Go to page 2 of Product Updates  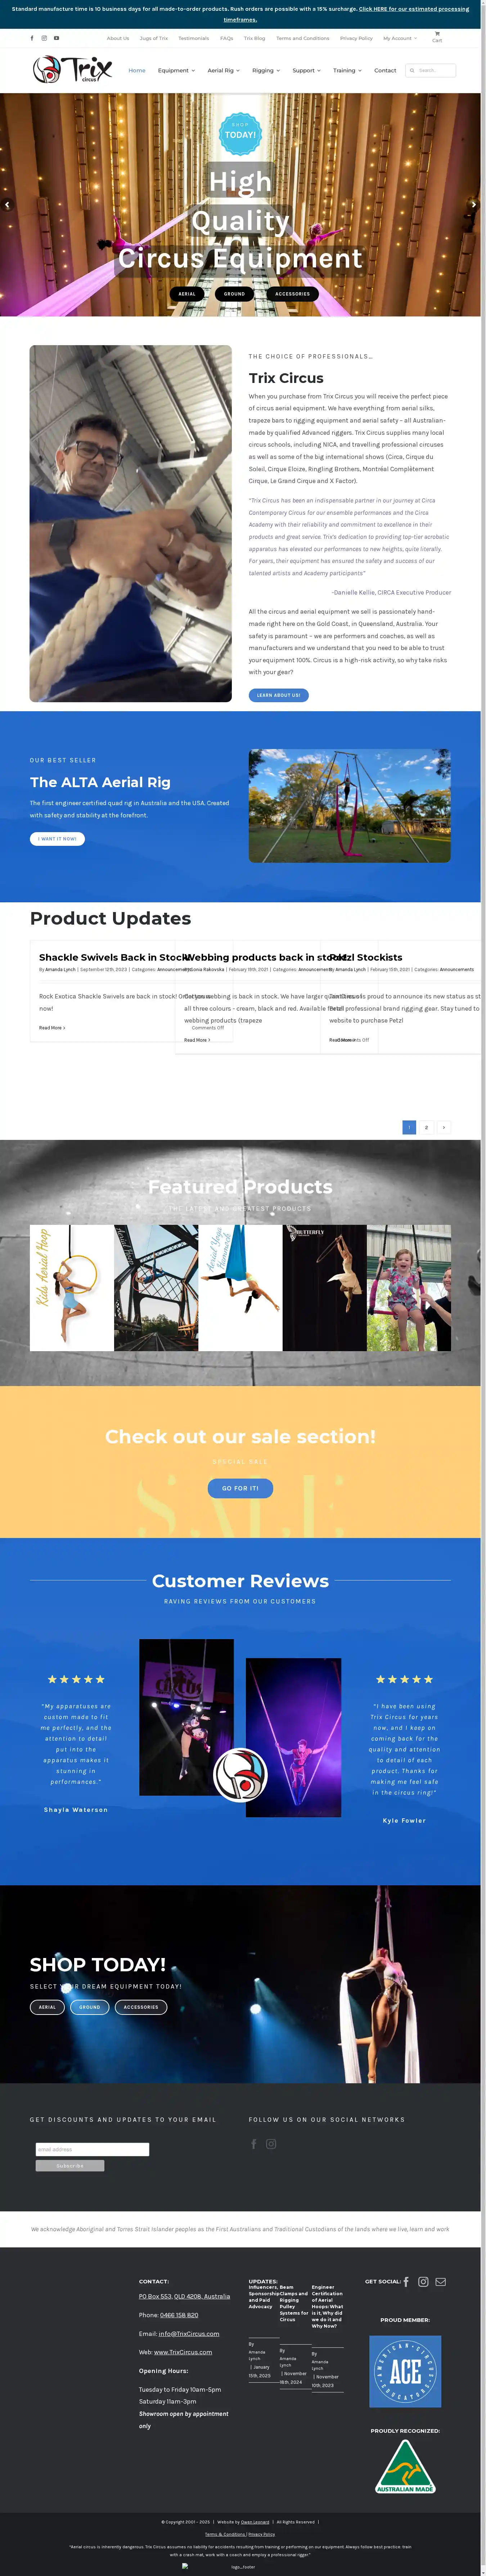426,1127
